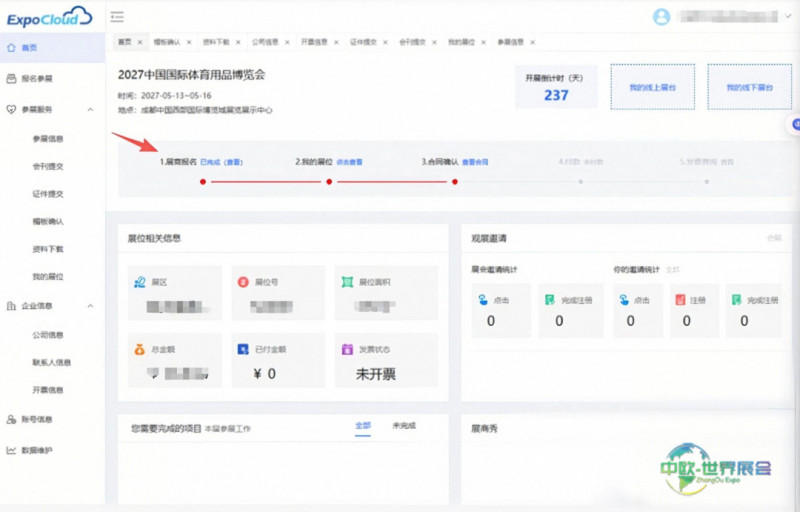800x512 pixels.
Task: Open the 我的线上展台 button
Action: coord(653,87)
